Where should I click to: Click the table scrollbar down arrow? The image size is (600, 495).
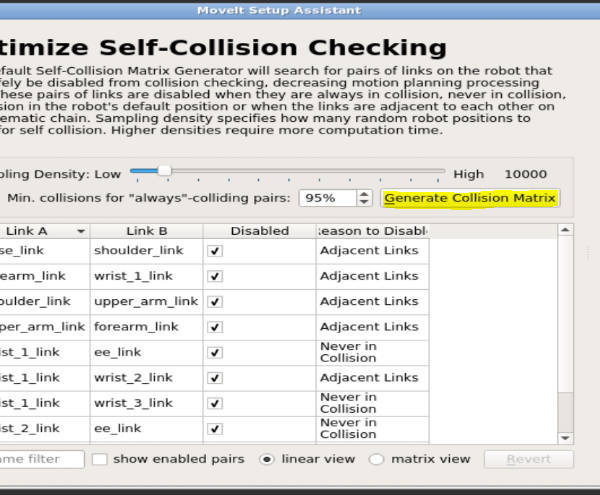tap(566, 438)
